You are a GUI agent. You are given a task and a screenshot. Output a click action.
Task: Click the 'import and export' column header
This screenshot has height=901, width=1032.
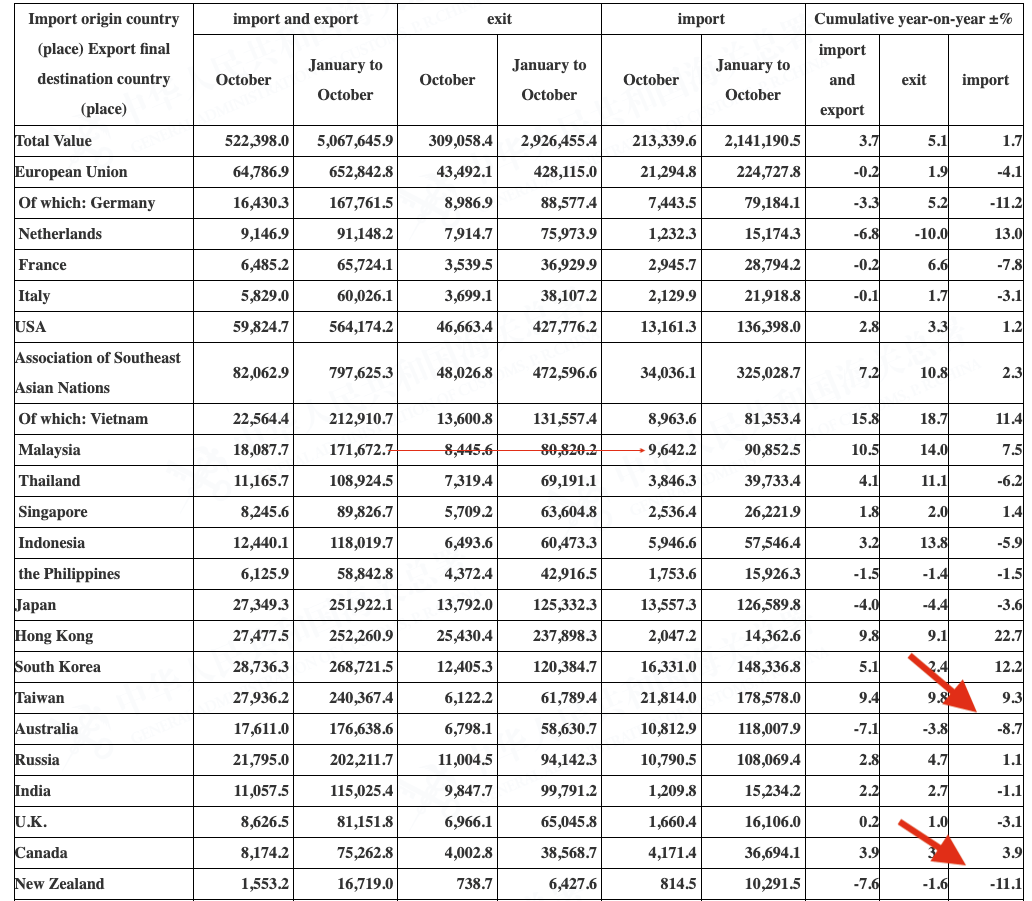(295, 19)
